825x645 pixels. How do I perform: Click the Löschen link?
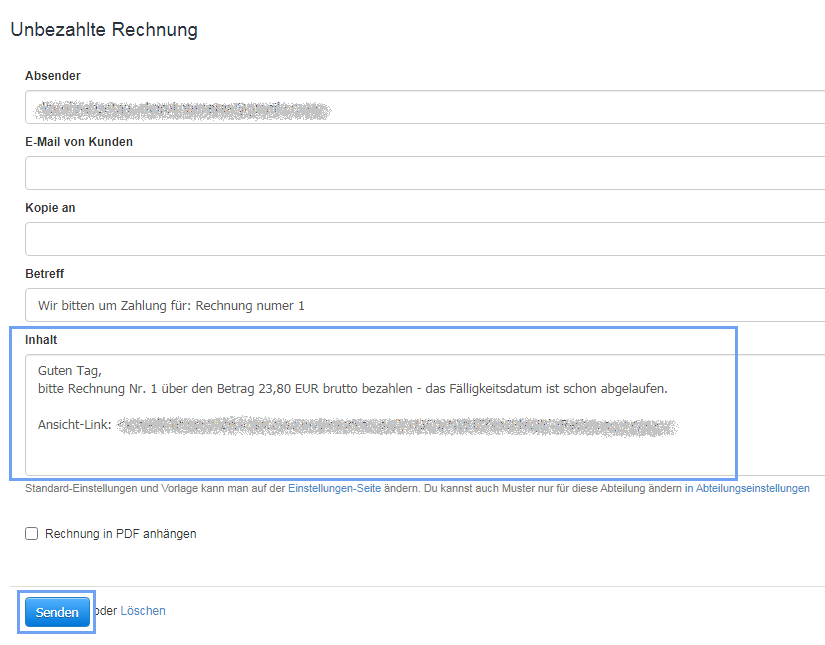click(143, 610)
